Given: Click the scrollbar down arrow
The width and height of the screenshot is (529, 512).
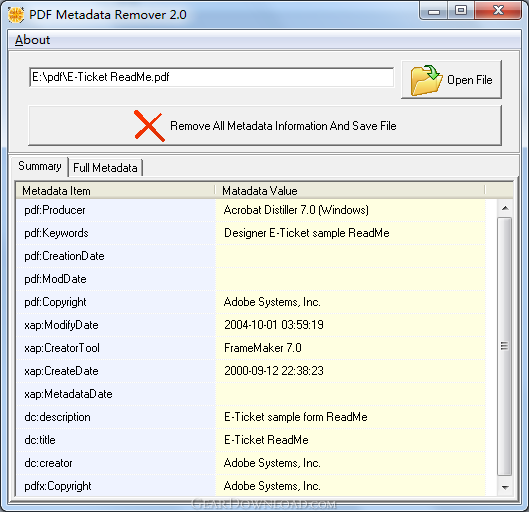Looking at the screenshot, I should [x=505, y=487].
